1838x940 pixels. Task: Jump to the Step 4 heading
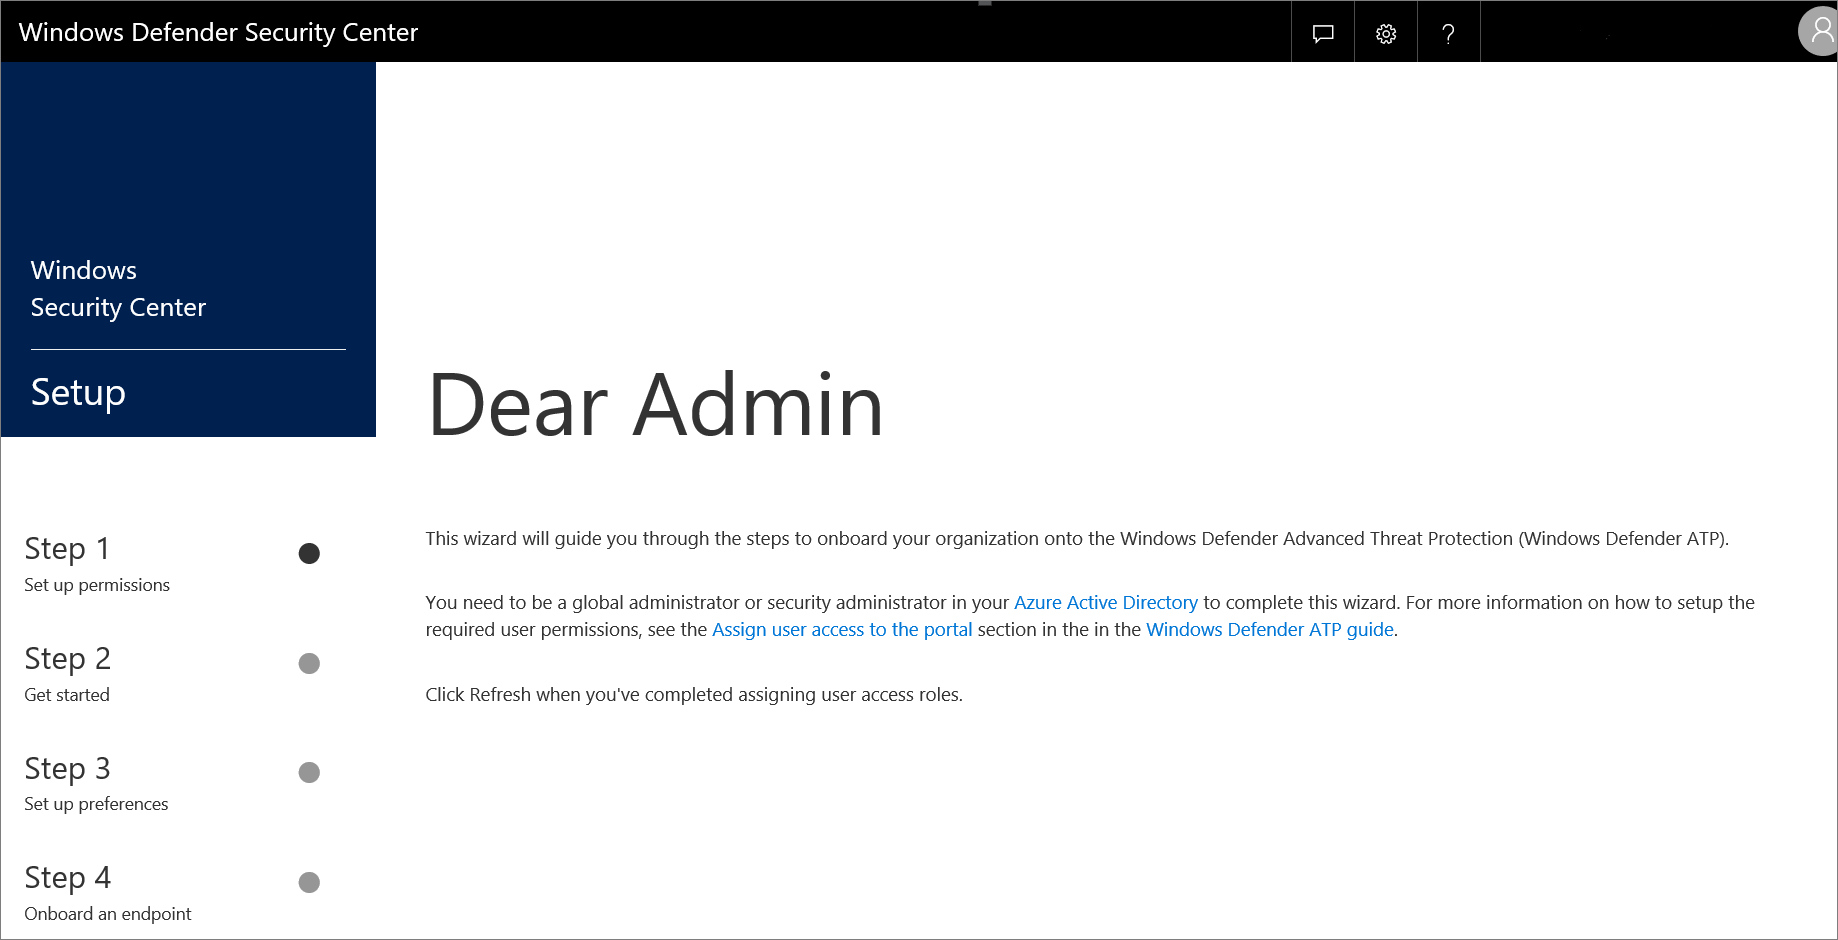(x=67, y=878)
